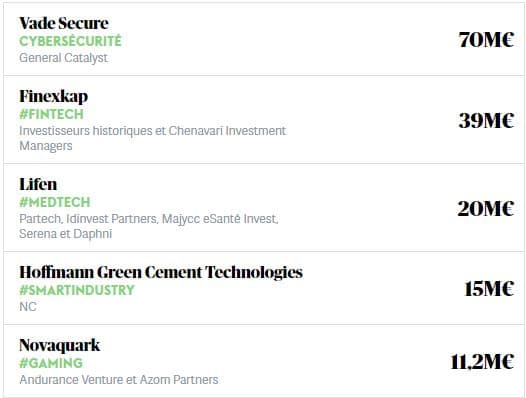Click the 20M€ funding amount

(x=485, y=208)
